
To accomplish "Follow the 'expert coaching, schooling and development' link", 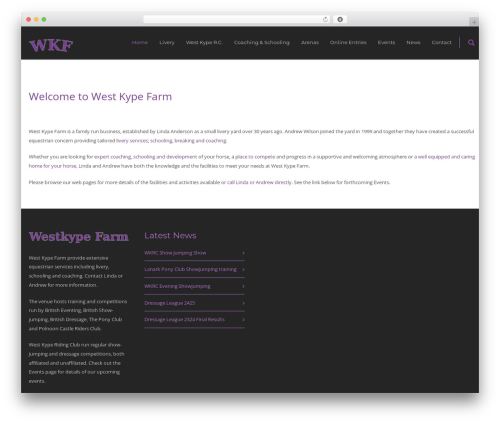I will pyautogui.click(x=146, y=157).
